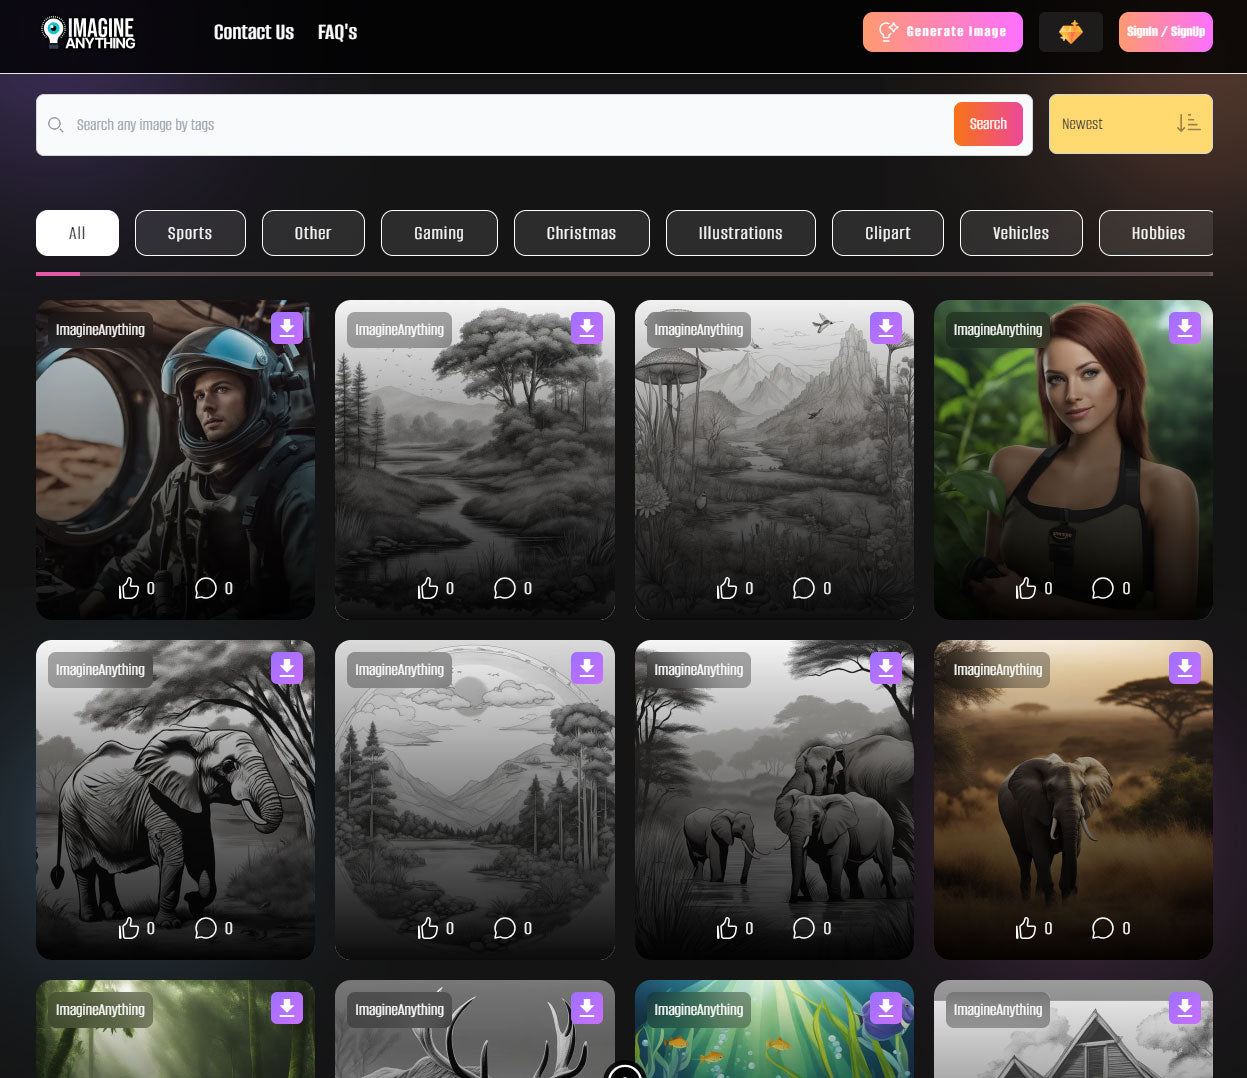
Task: Open comments on sepia savanna elephant image
Action: pos(1103,928)
